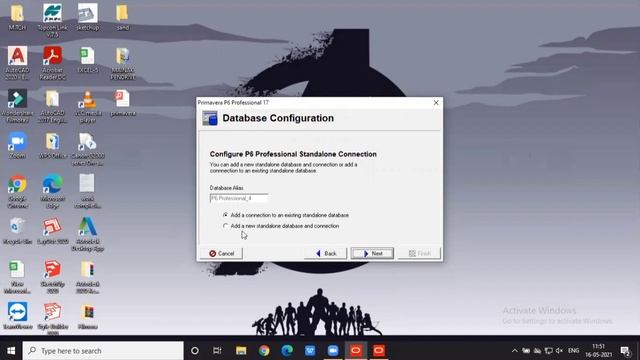Screen dimensions: 640x360
Task: Close the Primavera P6 Professional 17 dialog
Action: coord(436,102)
